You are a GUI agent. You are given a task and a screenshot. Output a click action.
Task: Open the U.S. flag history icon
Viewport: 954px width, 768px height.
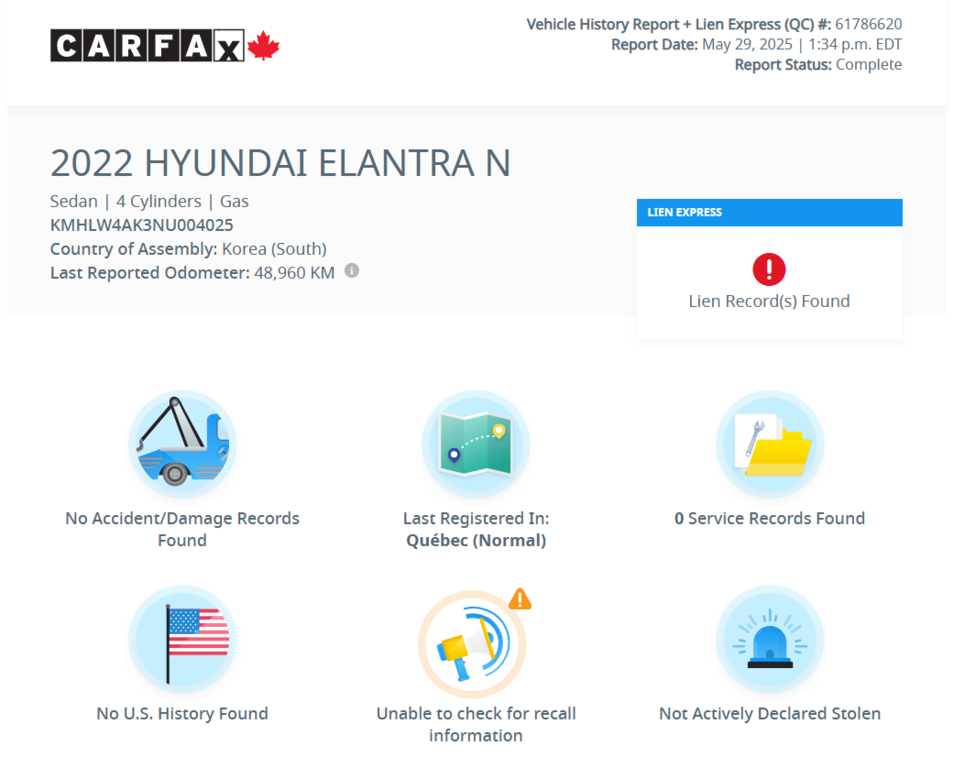click(x=183, y=640)
